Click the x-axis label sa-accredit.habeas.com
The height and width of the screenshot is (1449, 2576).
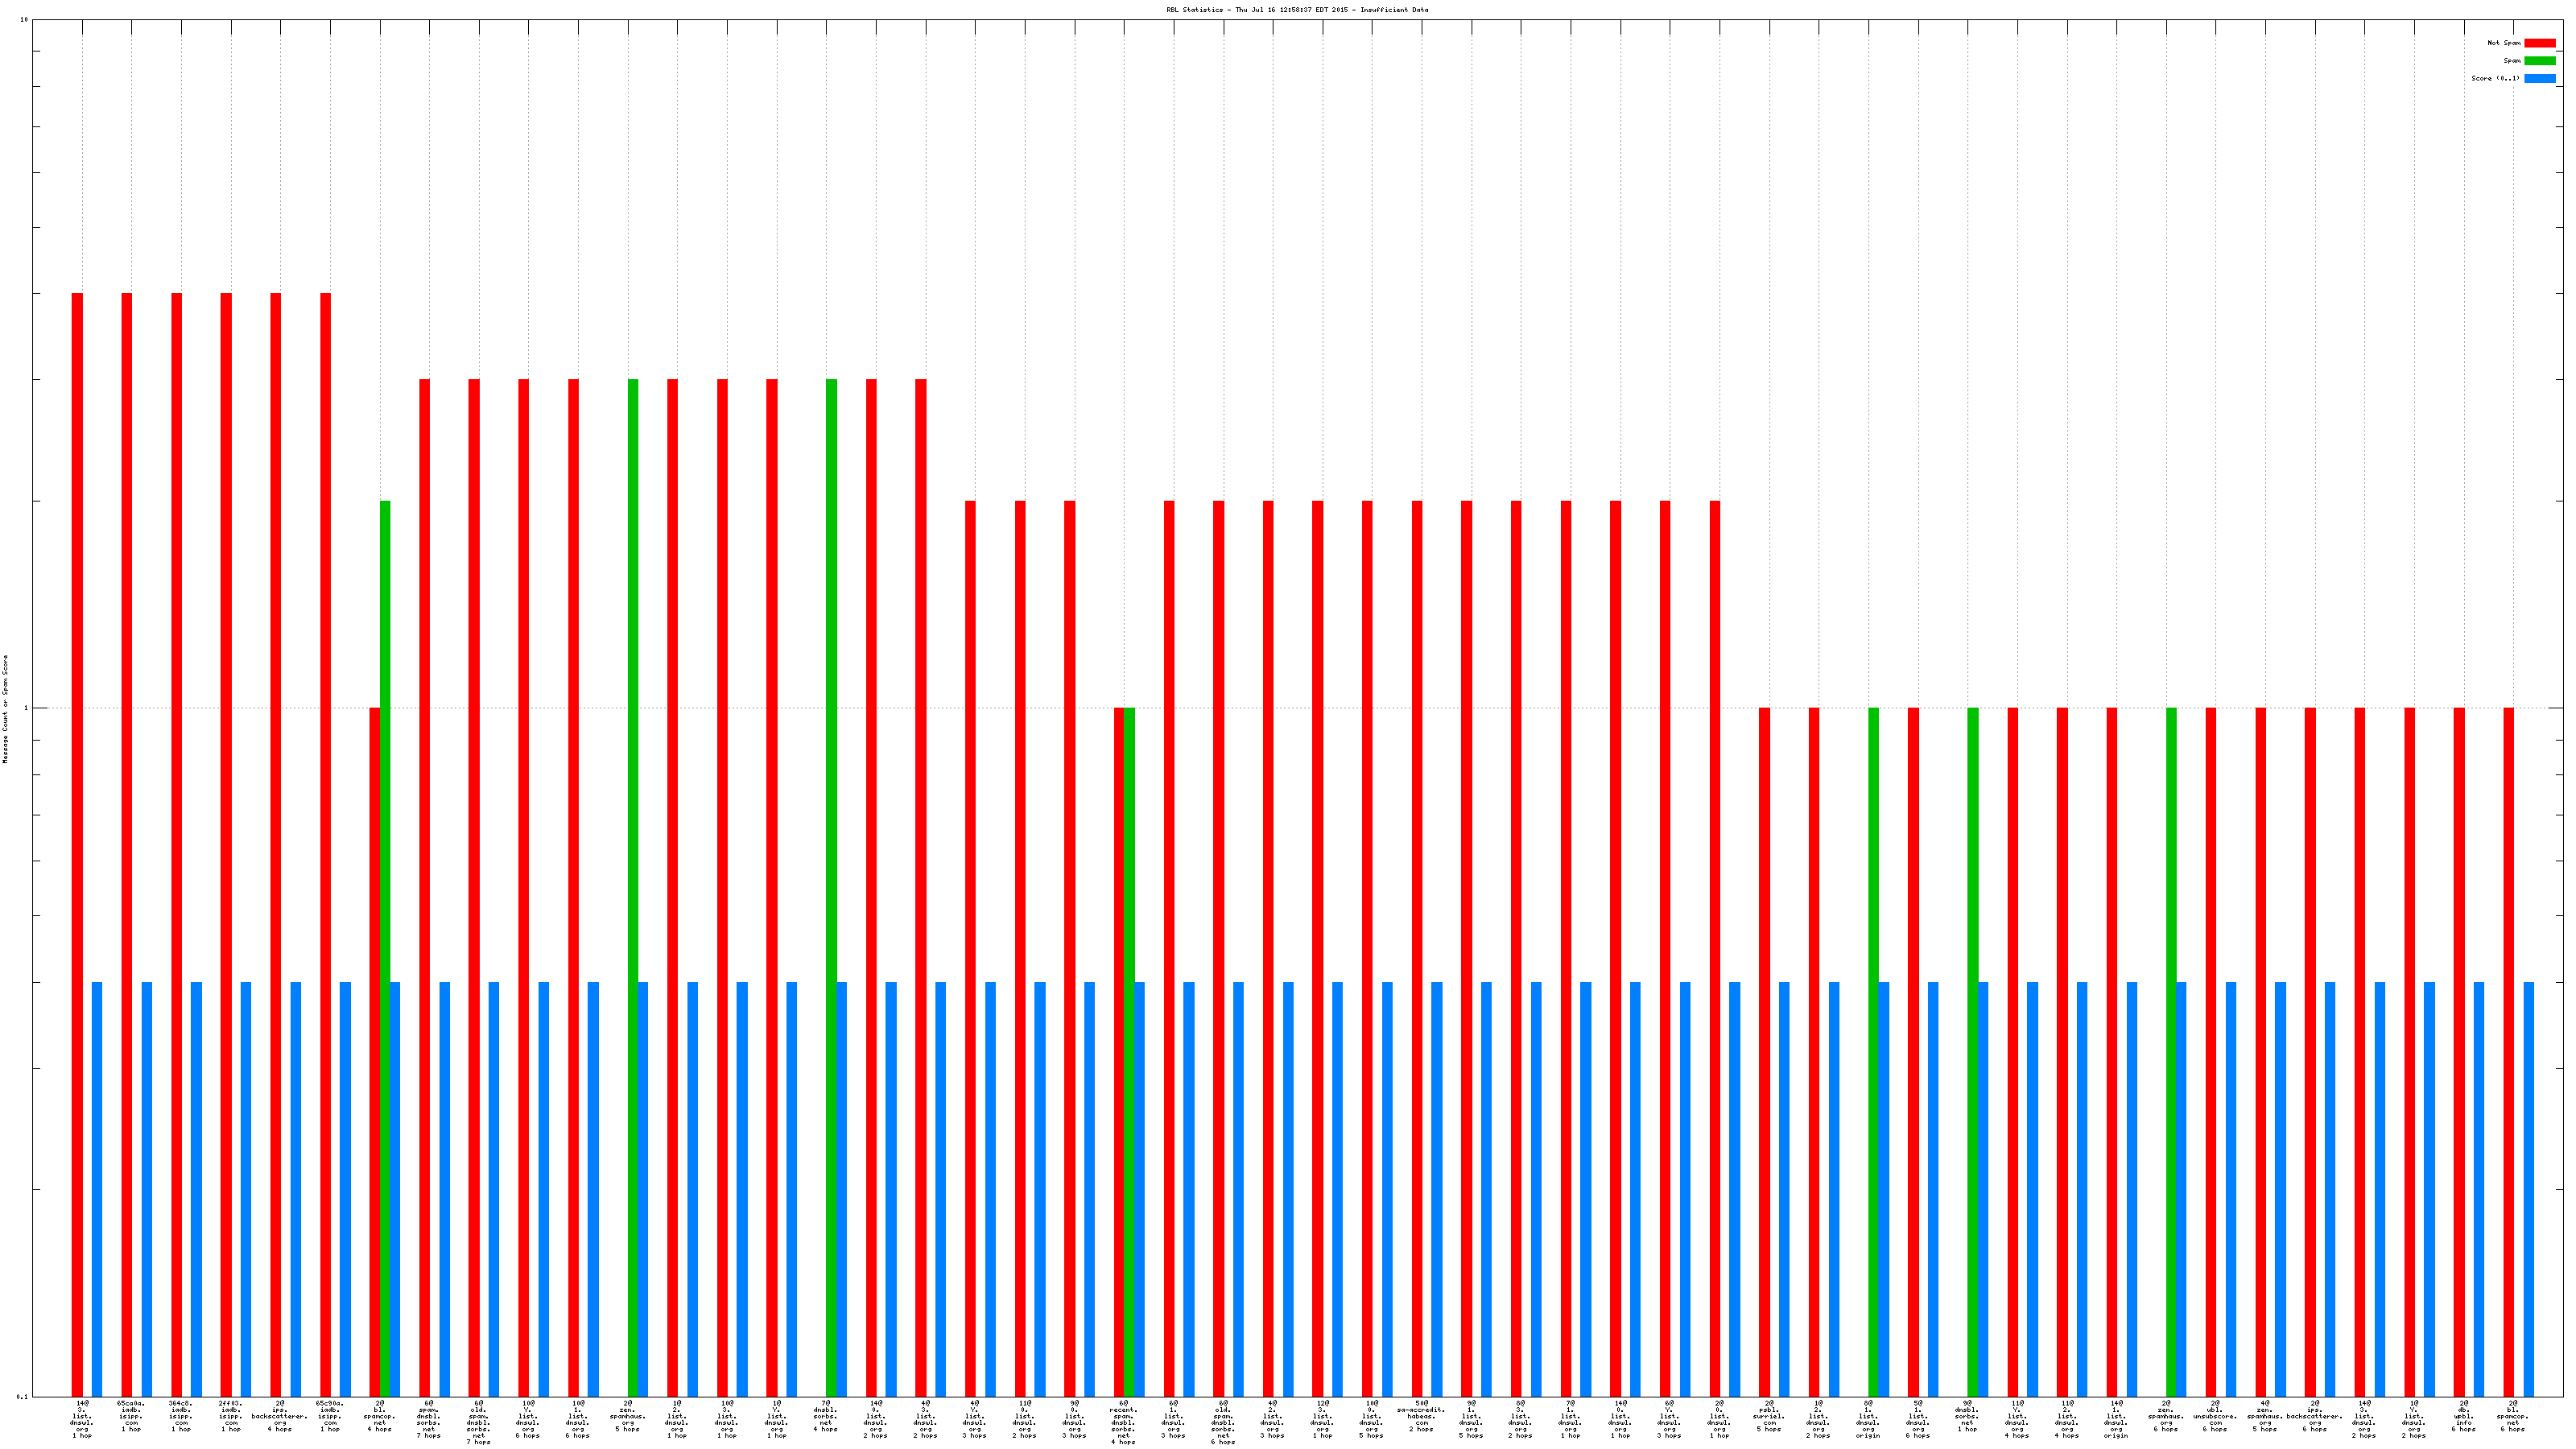[1421, 1416]
